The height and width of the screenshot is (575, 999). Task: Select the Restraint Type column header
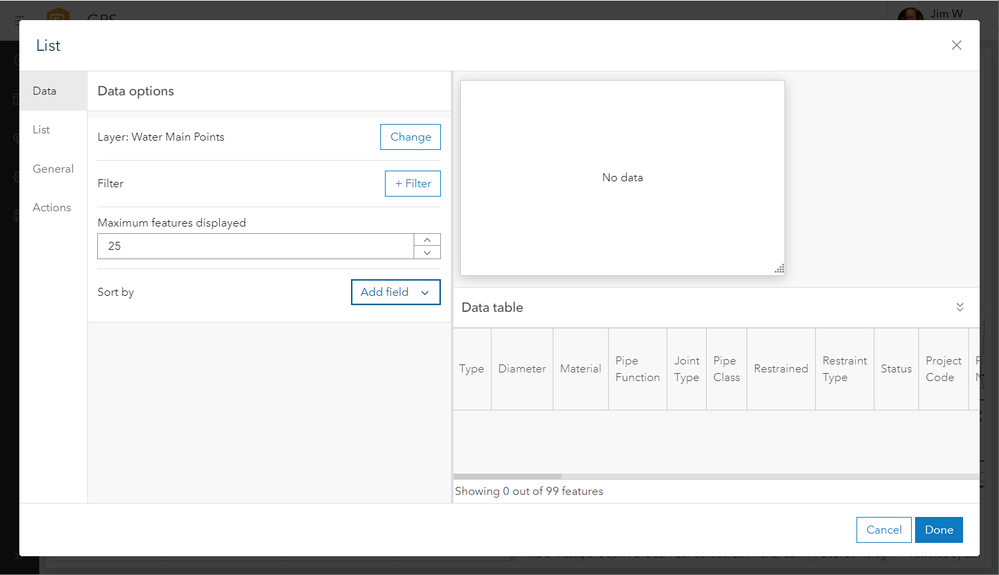click(x=845, y=369)
